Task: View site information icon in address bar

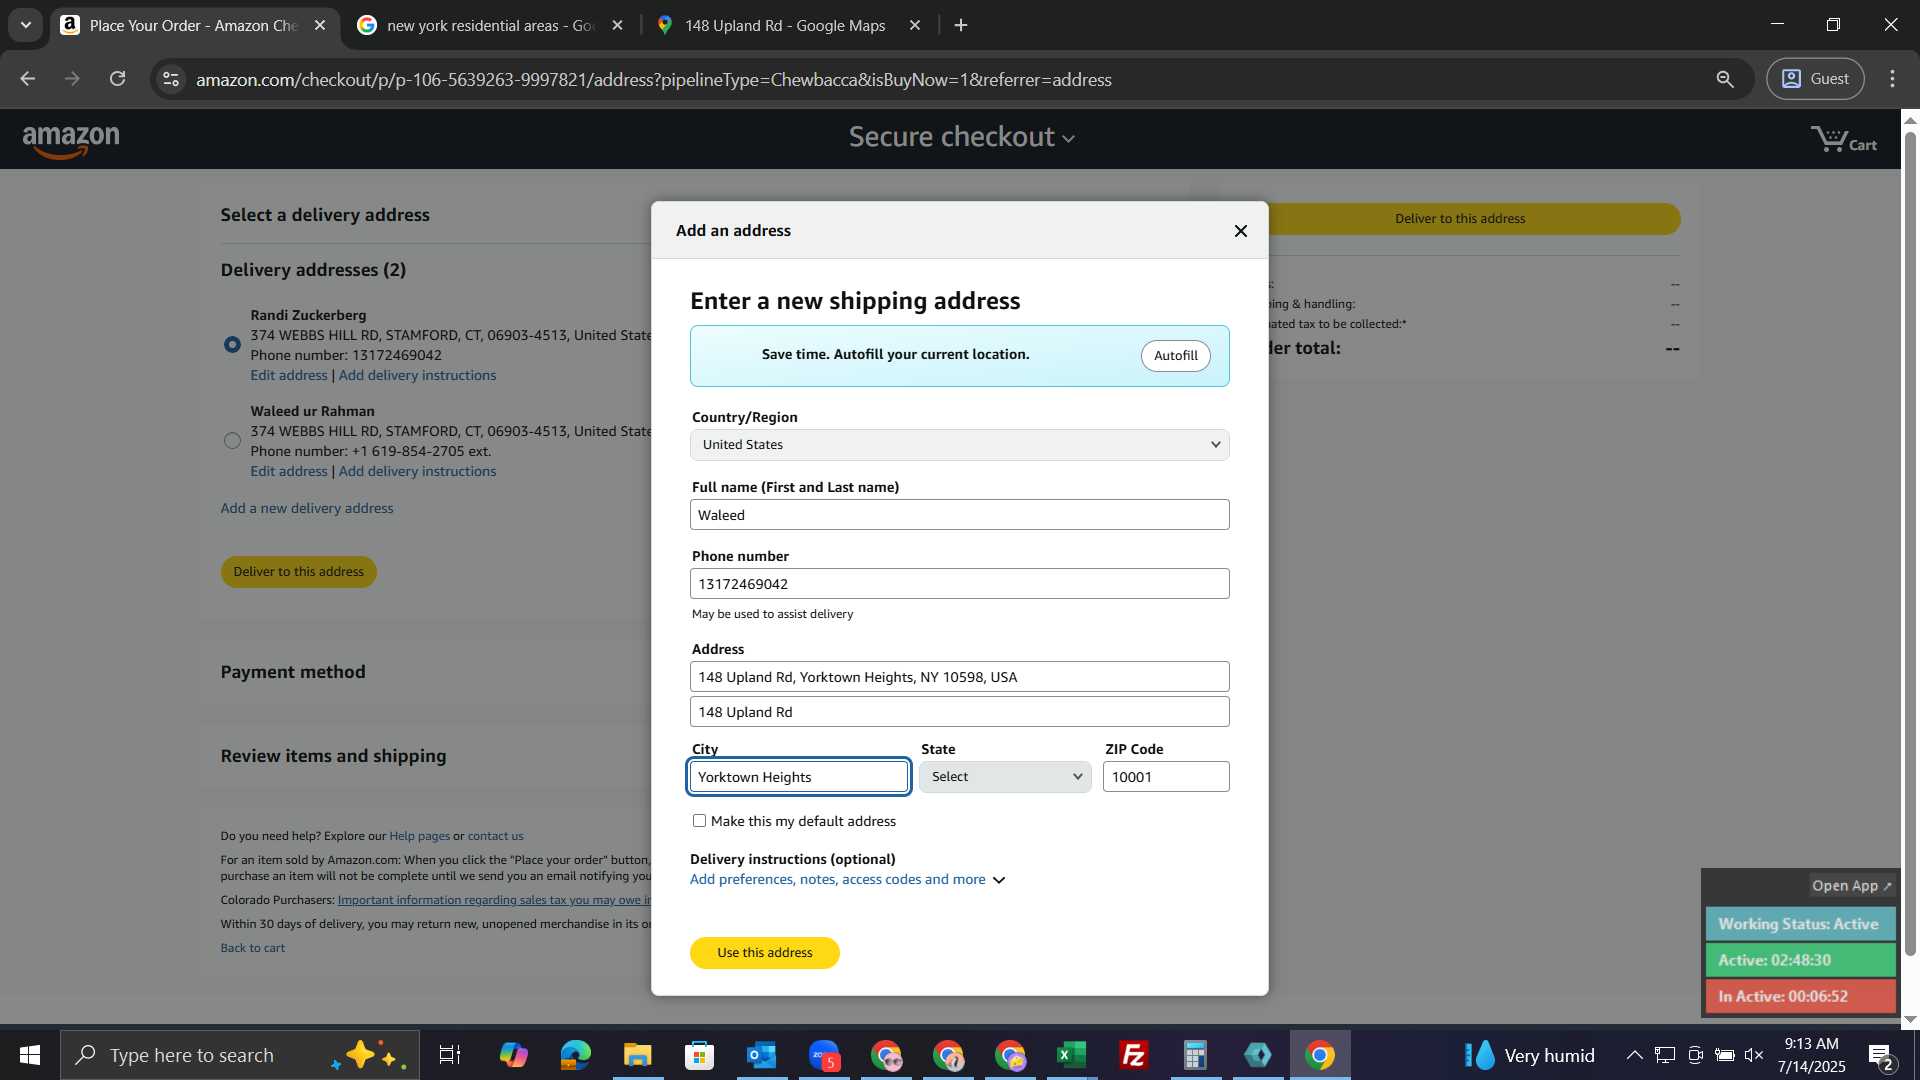Action: [171, 79]
